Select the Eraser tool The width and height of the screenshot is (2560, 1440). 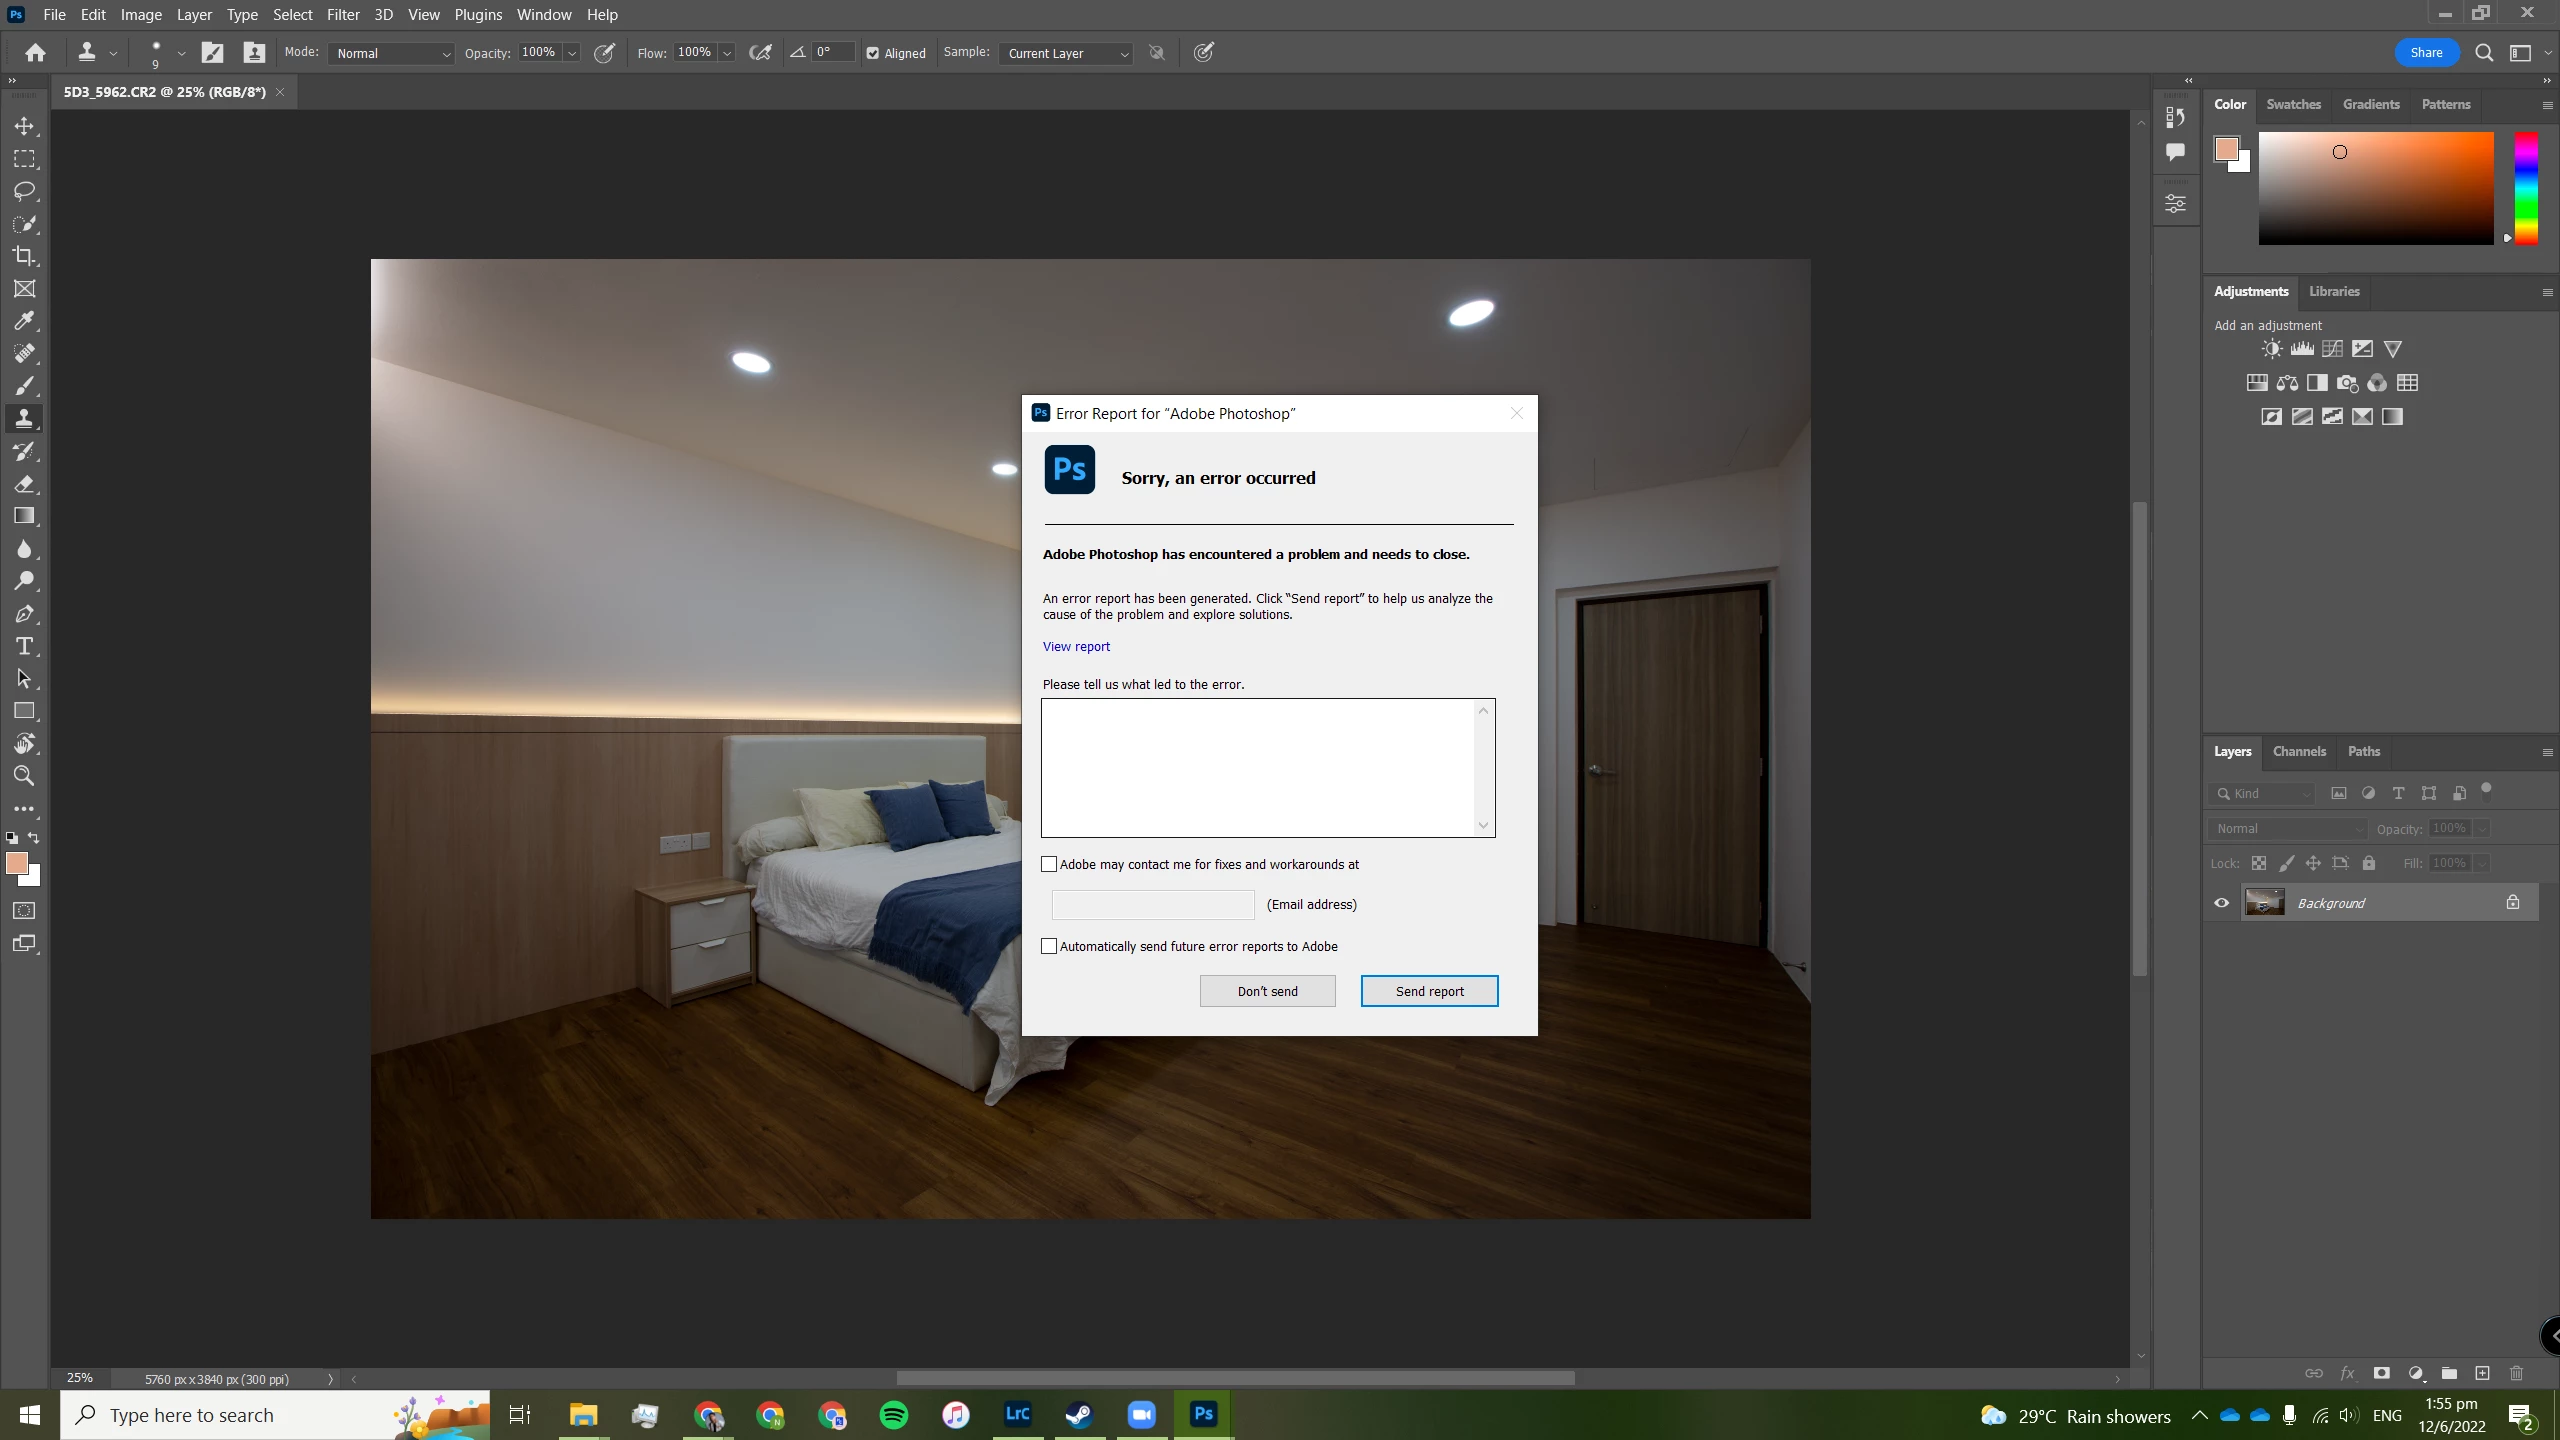[24, 484]
